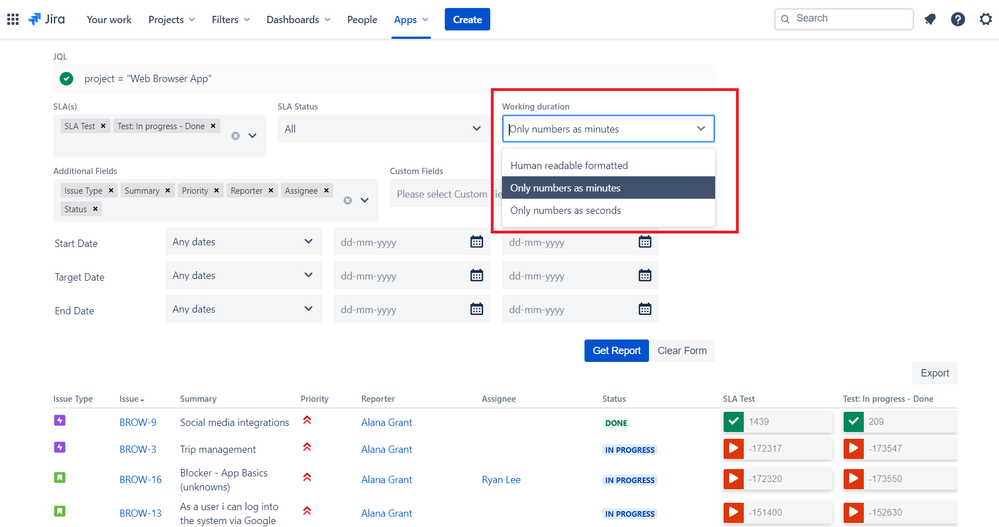Select Human readable formatted option

tap(608, 165)
